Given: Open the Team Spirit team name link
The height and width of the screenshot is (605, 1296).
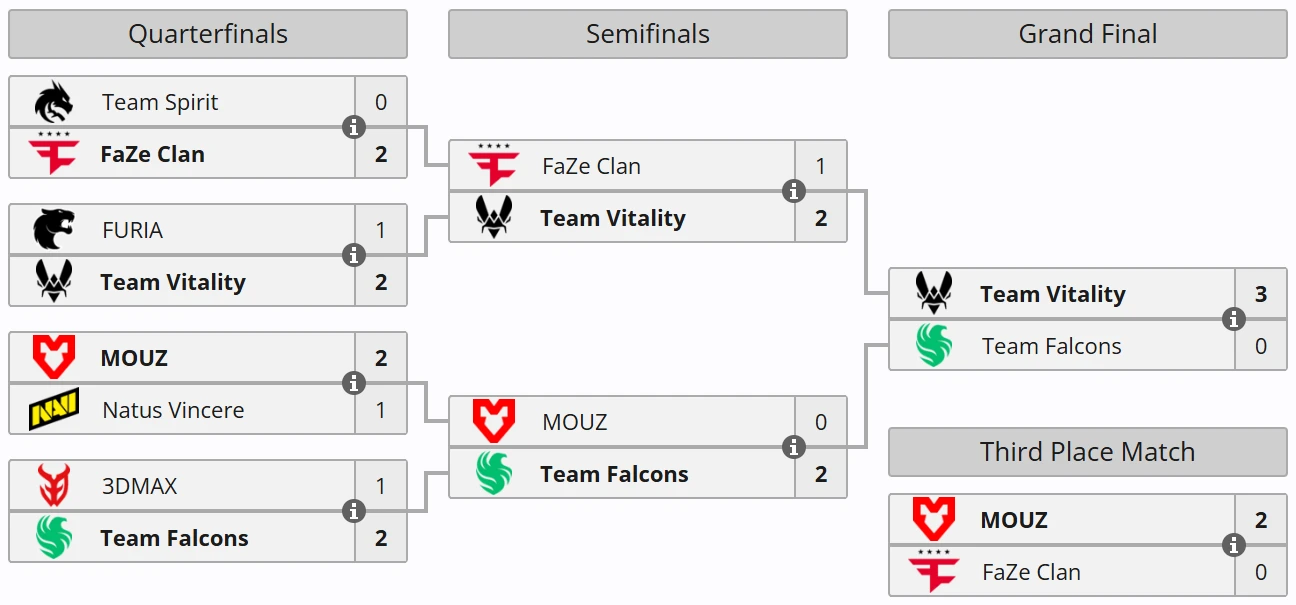Looking at the screenshot, I should tap(160, 102).
